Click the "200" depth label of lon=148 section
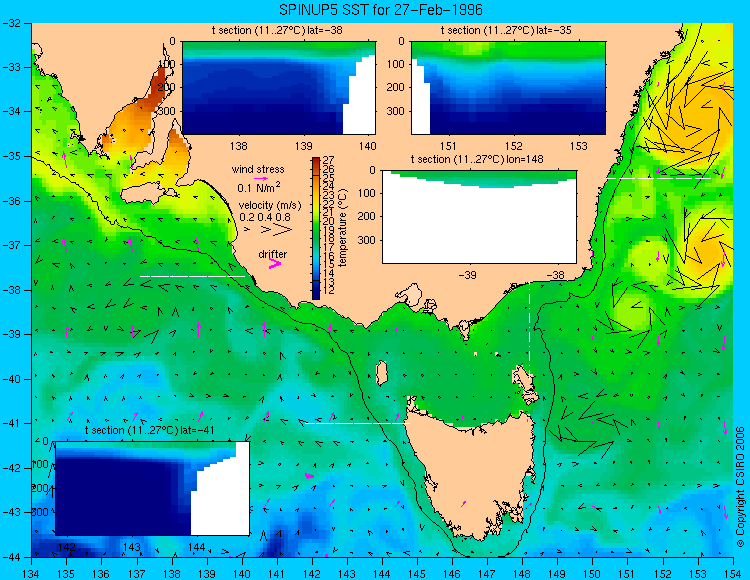 (367, 217)
